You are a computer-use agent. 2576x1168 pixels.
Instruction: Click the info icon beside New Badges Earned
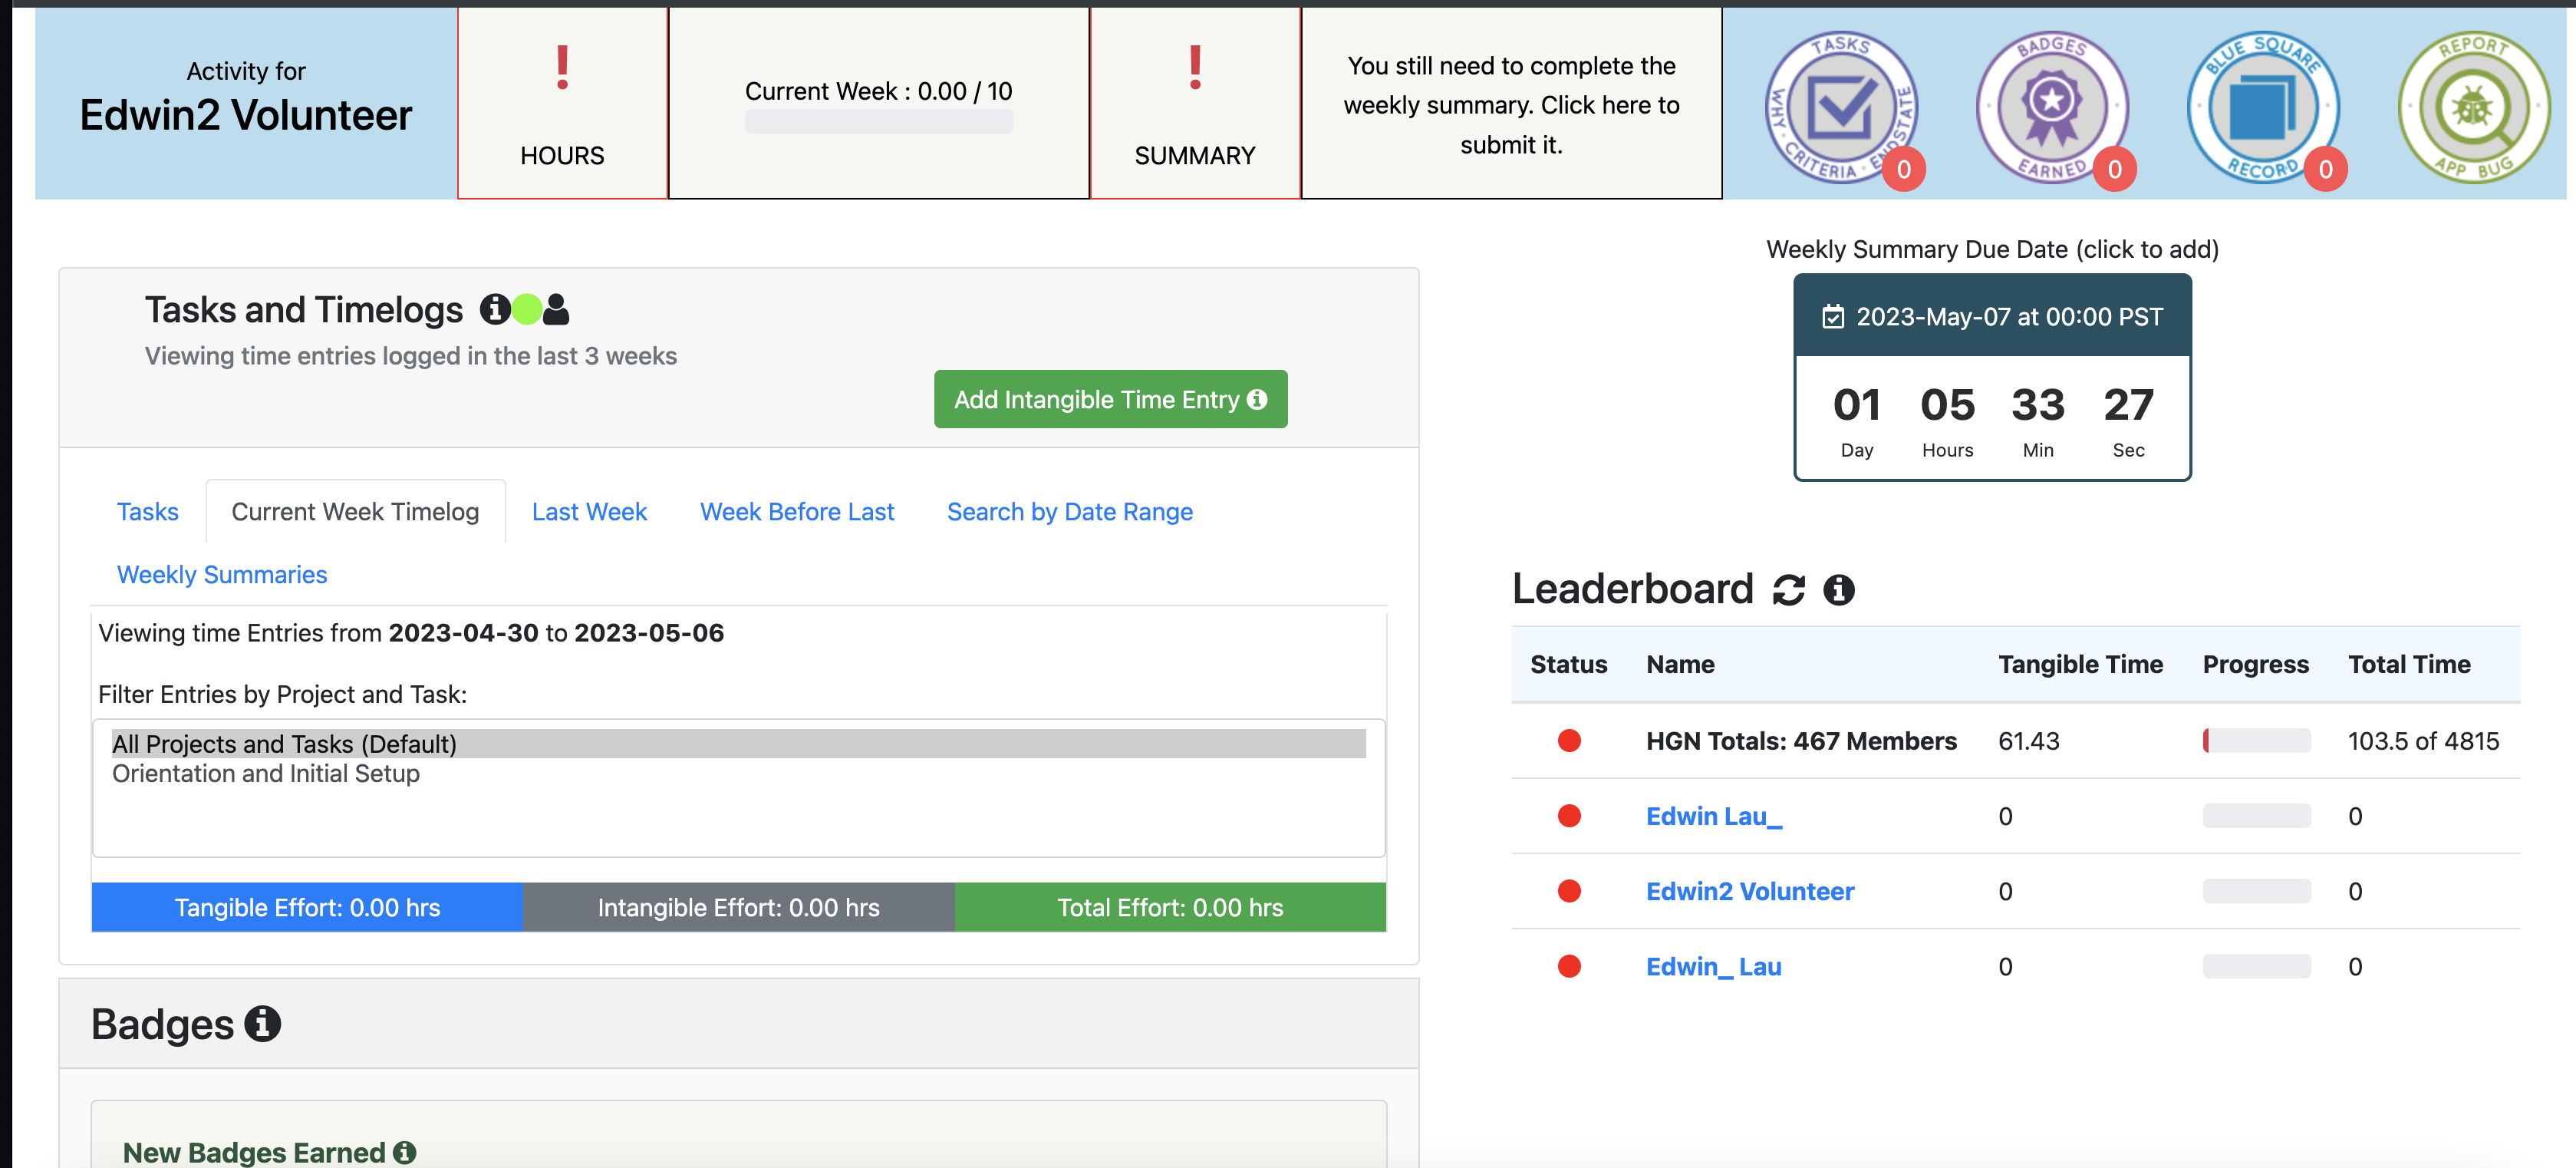[404, 1152]
